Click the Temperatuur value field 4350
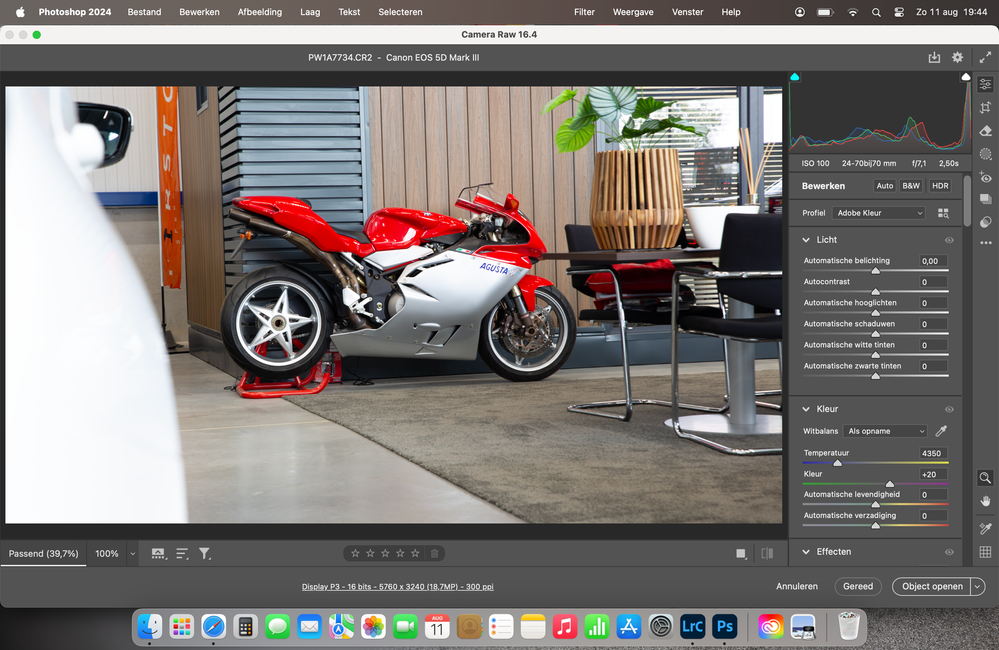This screenshot has width=999, height=650. tap(932, 453)
